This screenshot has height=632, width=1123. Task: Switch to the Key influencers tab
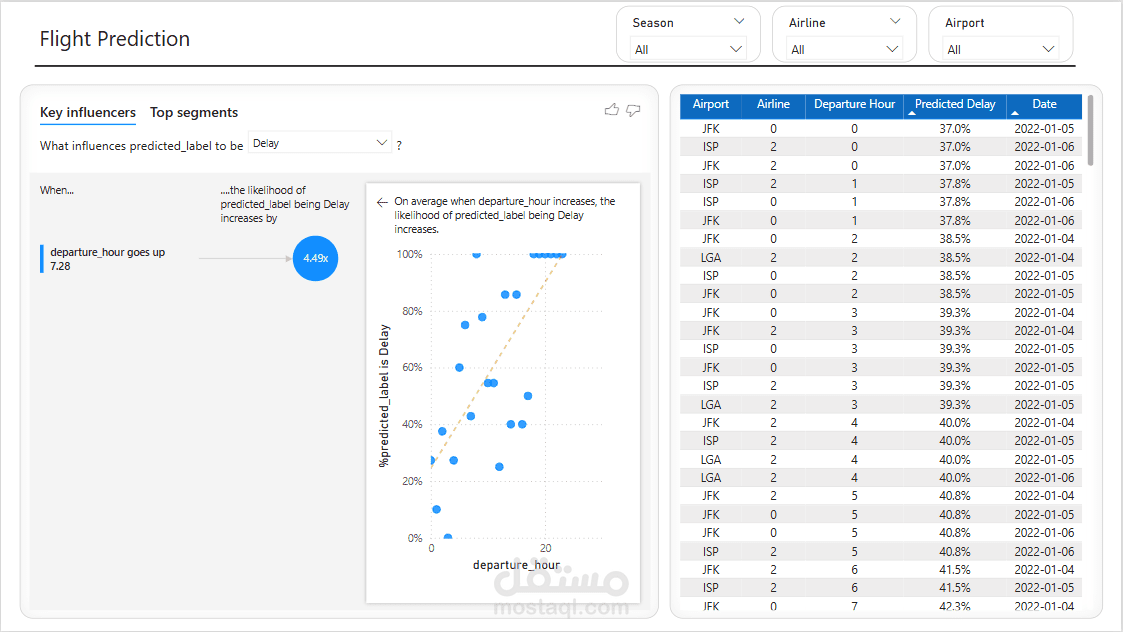coord(88,113)
